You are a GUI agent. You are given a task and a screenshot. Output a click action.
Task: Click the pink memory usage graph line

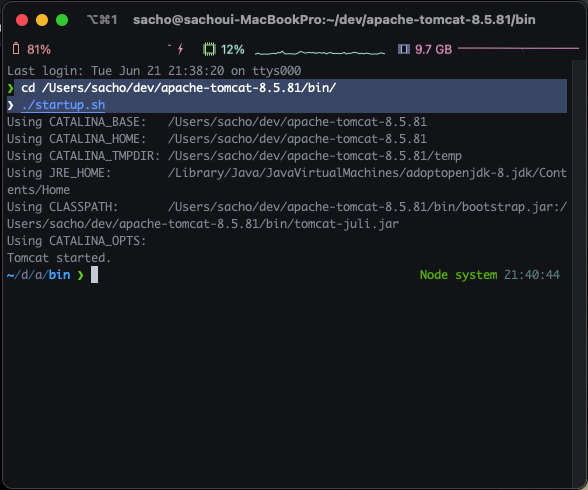(x=518, y=48)
